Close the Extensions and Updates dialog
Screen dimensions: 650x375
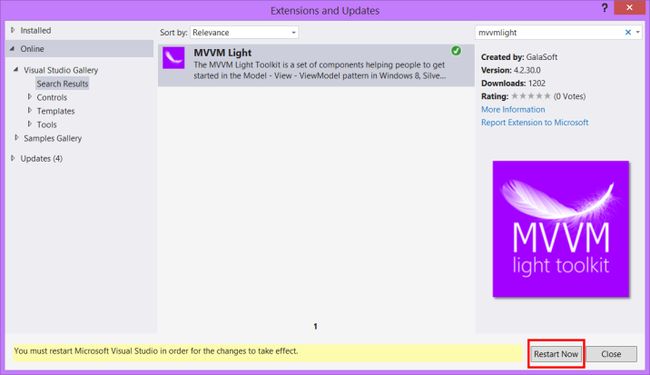pos(630,8)
